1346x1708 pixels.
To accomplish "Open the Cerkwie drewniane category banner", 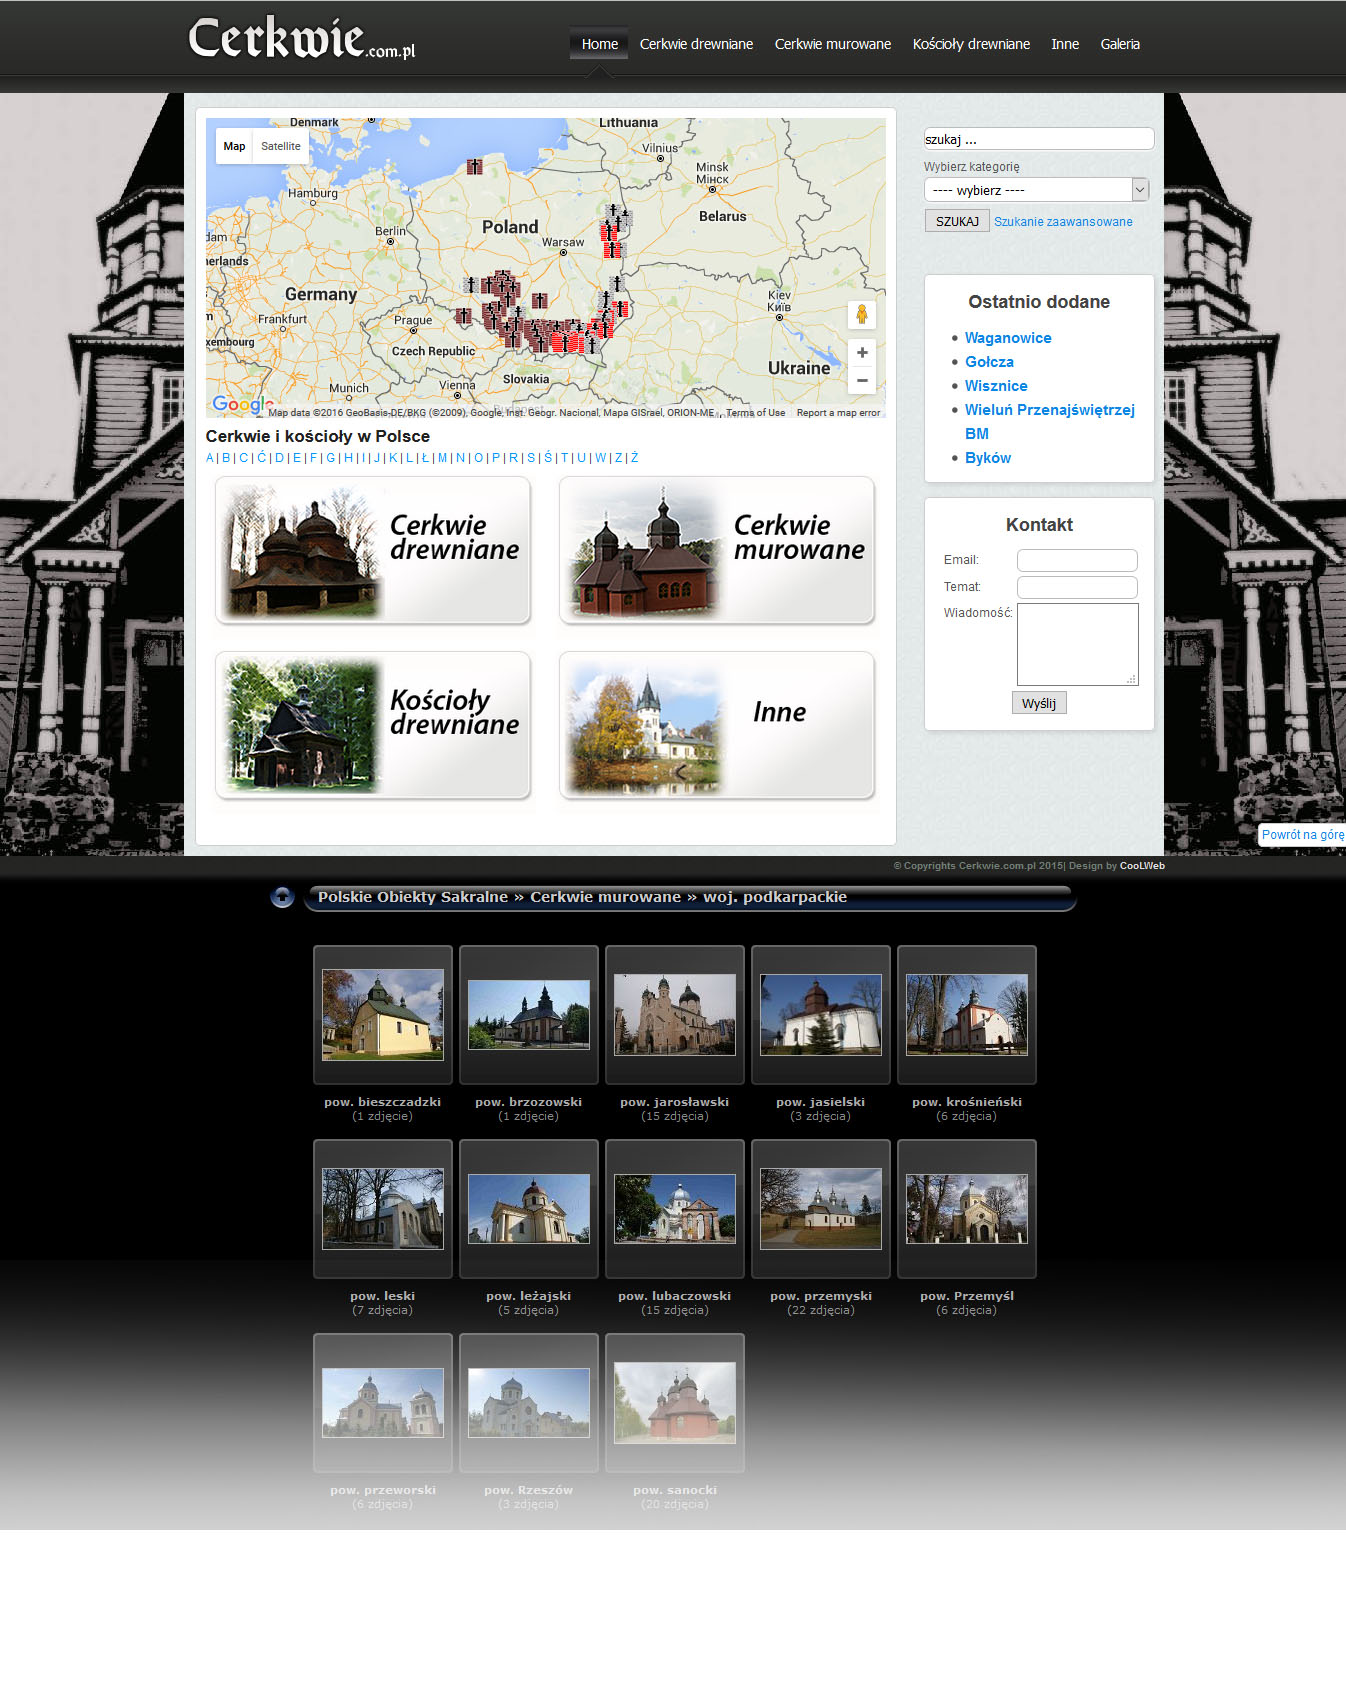I will pyautogui.click(x=372, y=550).
